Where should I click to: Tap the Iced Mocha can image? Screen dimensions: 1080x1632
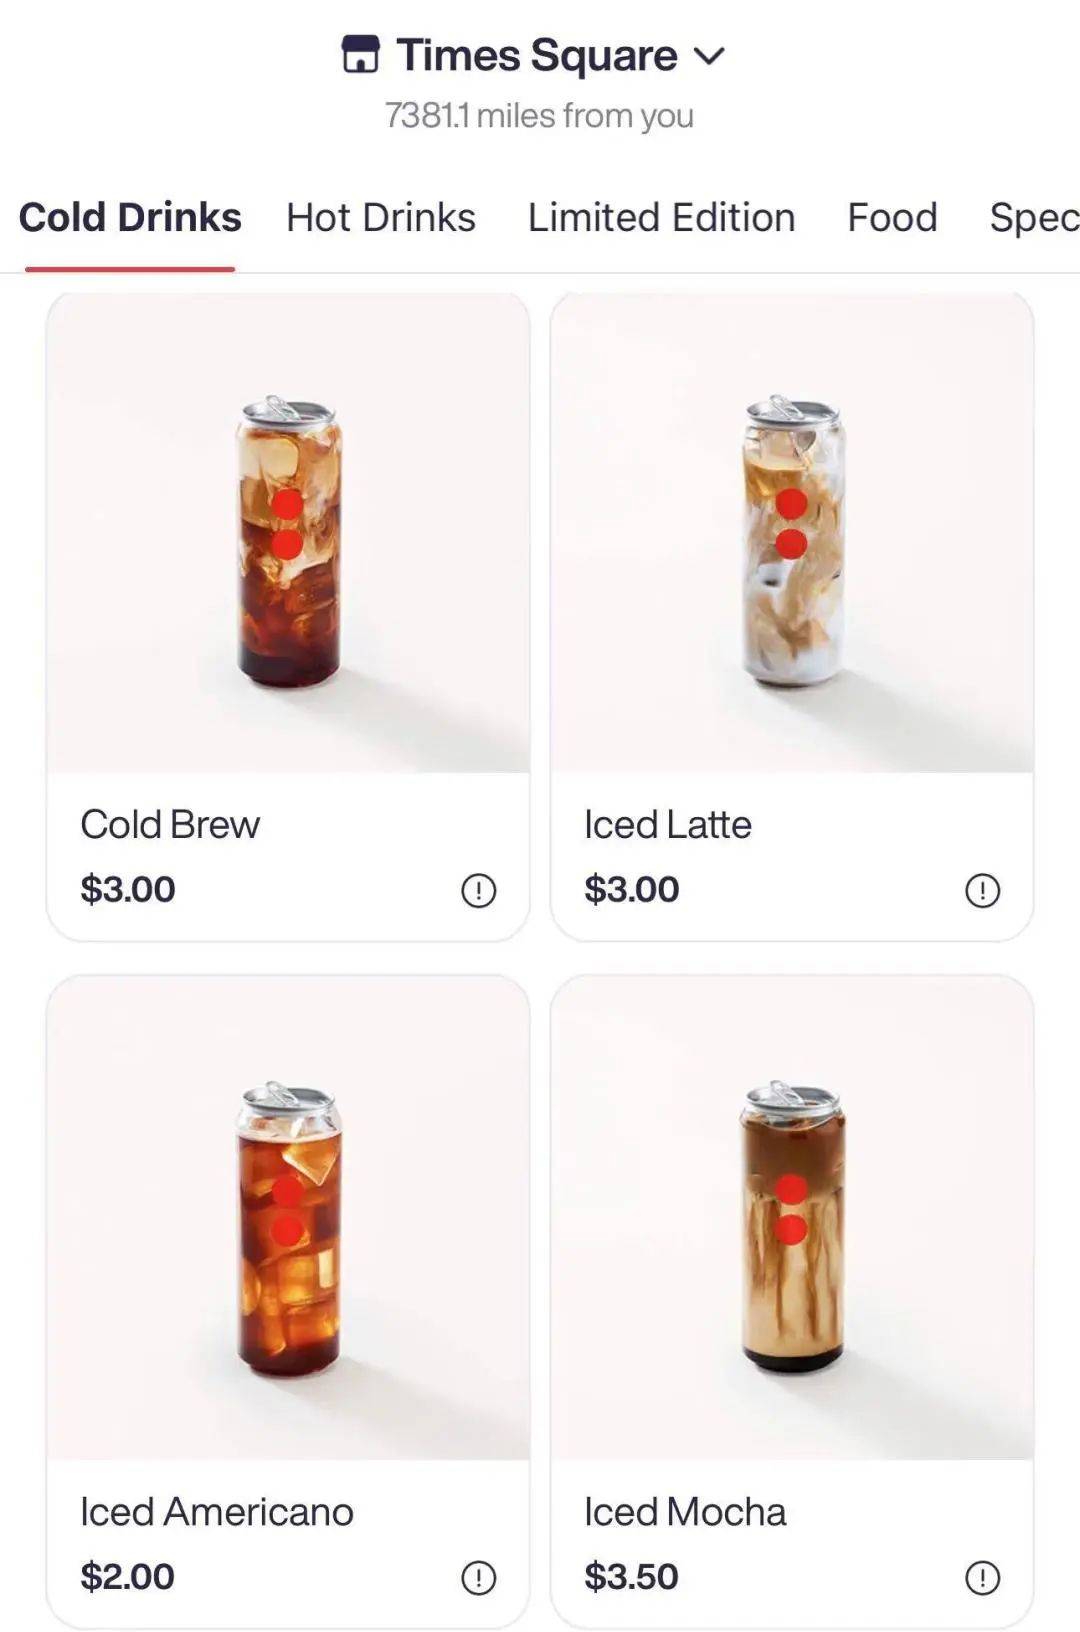[792, 1228]
